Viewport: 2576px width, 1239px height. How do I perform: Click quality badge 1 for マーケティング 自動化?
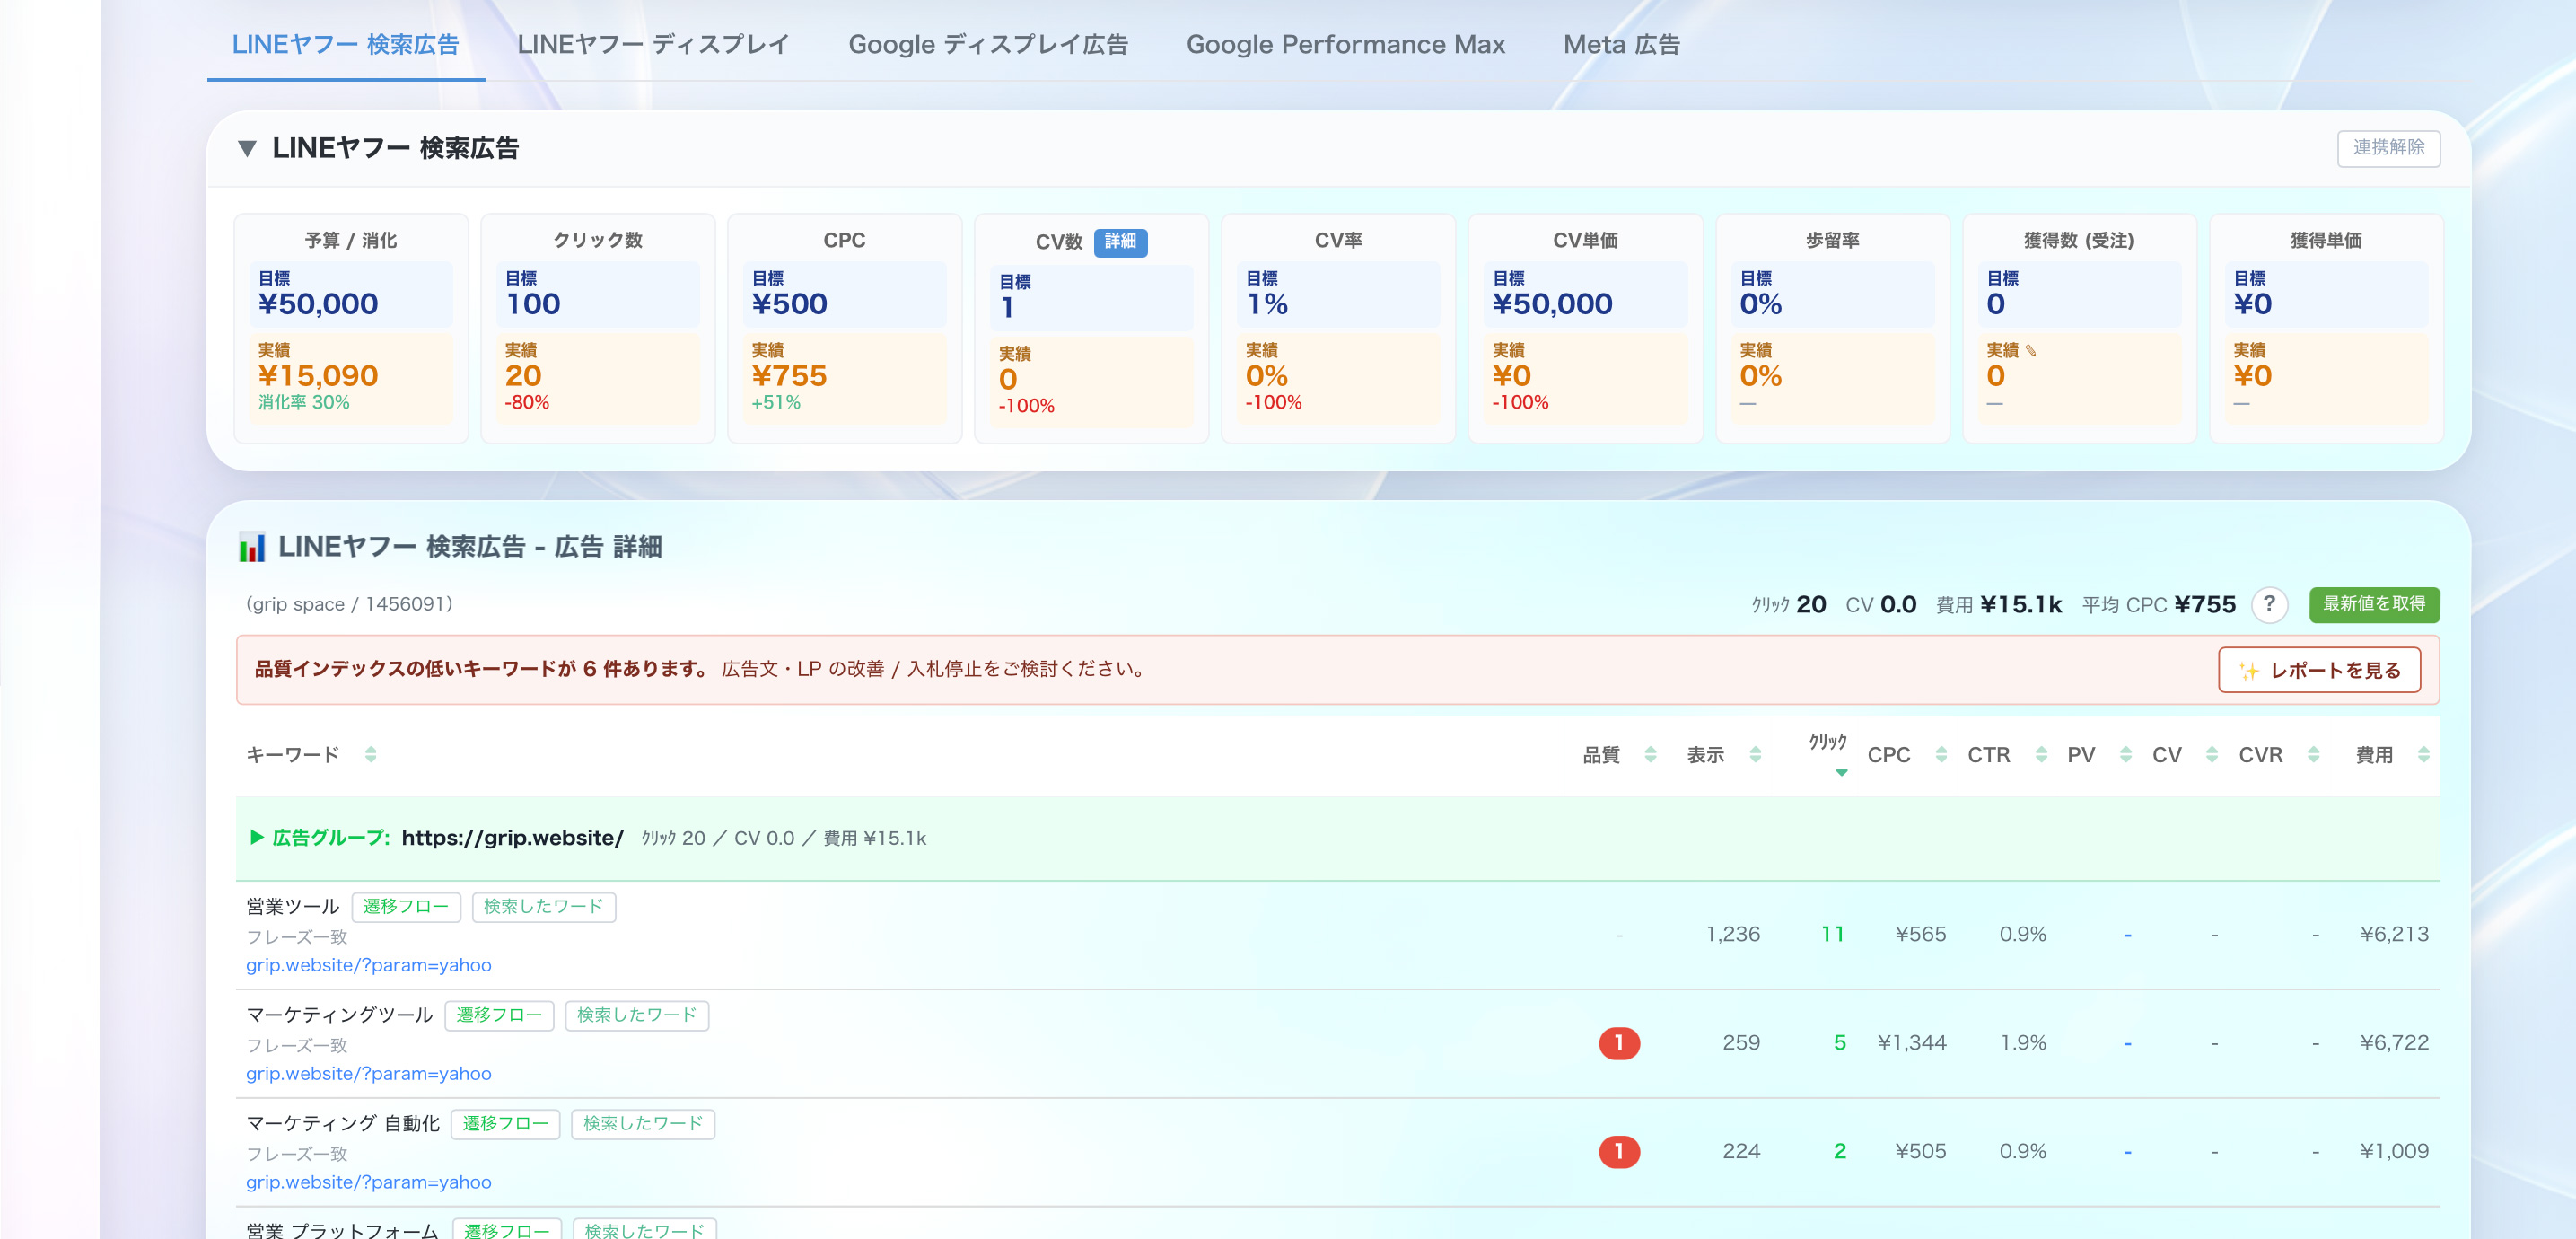point(1619,1152)
